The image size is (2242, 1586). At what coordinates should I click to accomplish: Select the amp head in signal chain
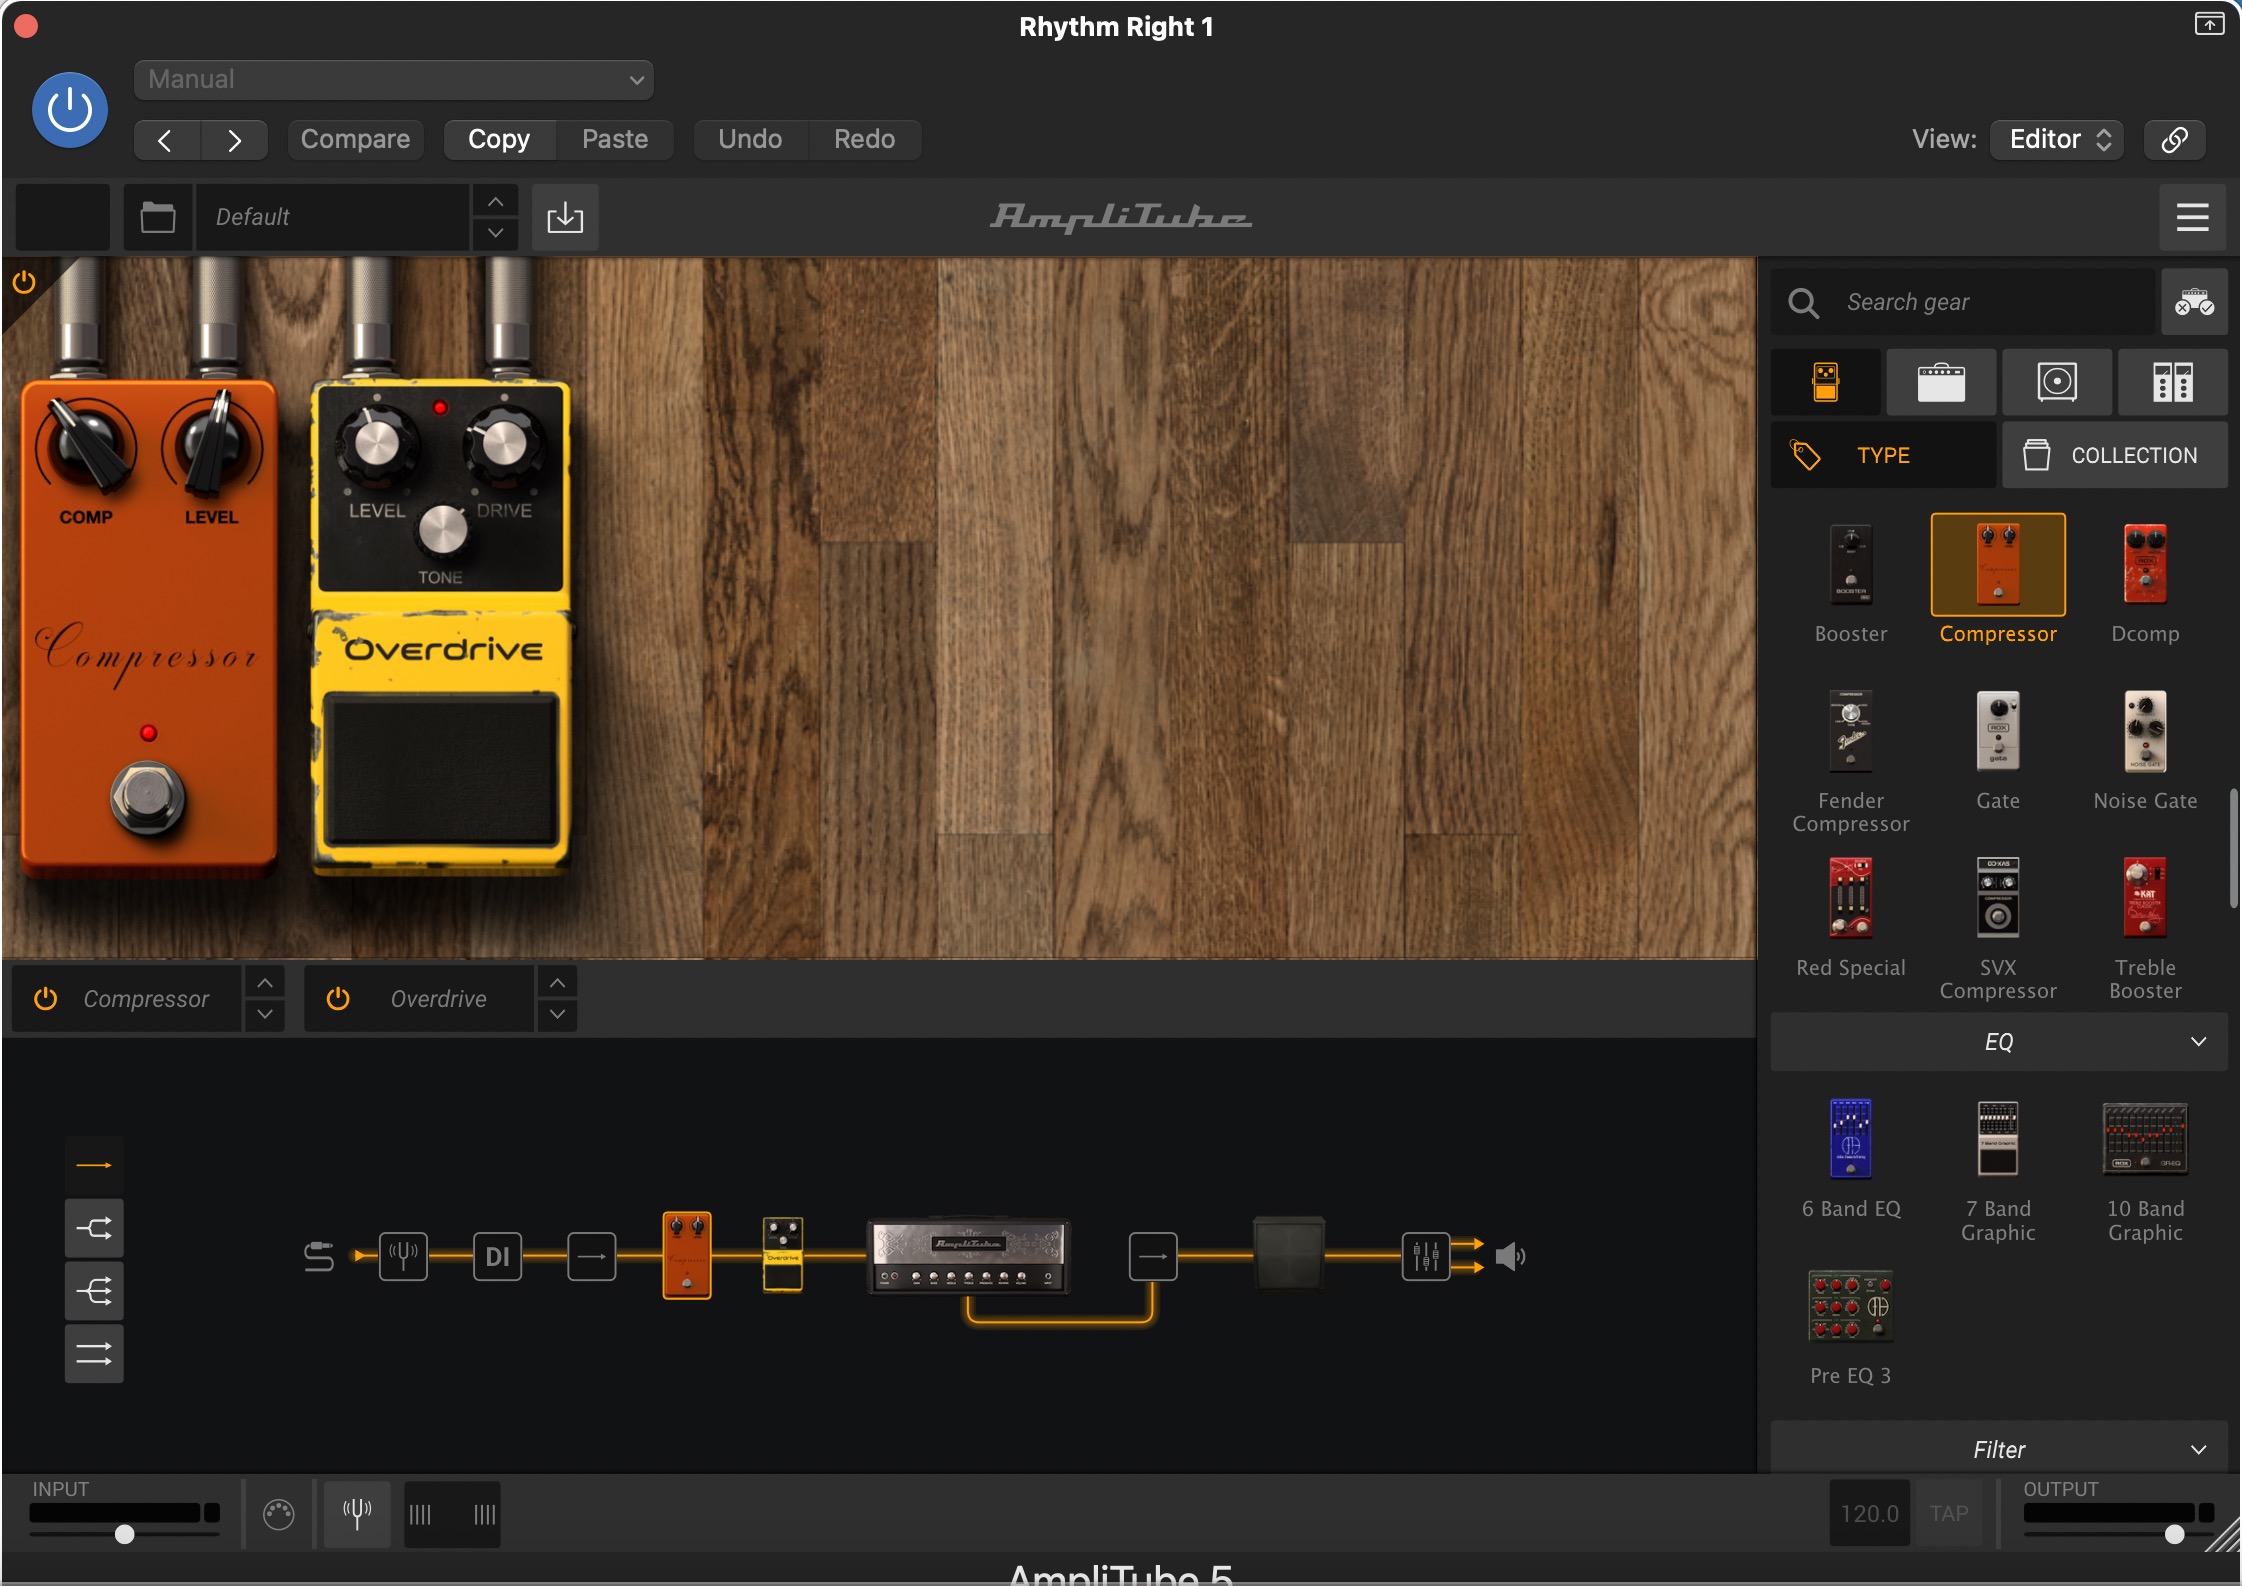pos(968,1256)
